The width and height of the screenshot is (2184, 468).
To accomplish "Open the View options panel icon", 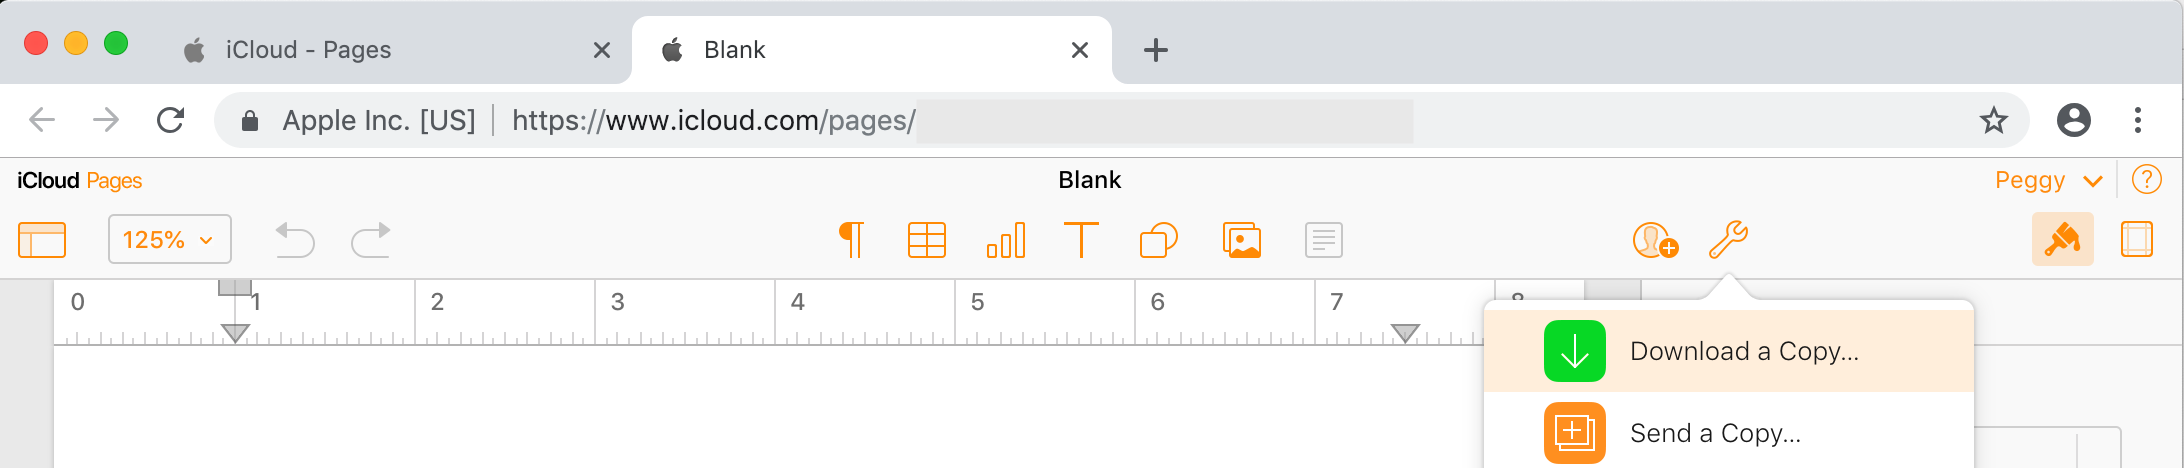I will coord(42,240).
